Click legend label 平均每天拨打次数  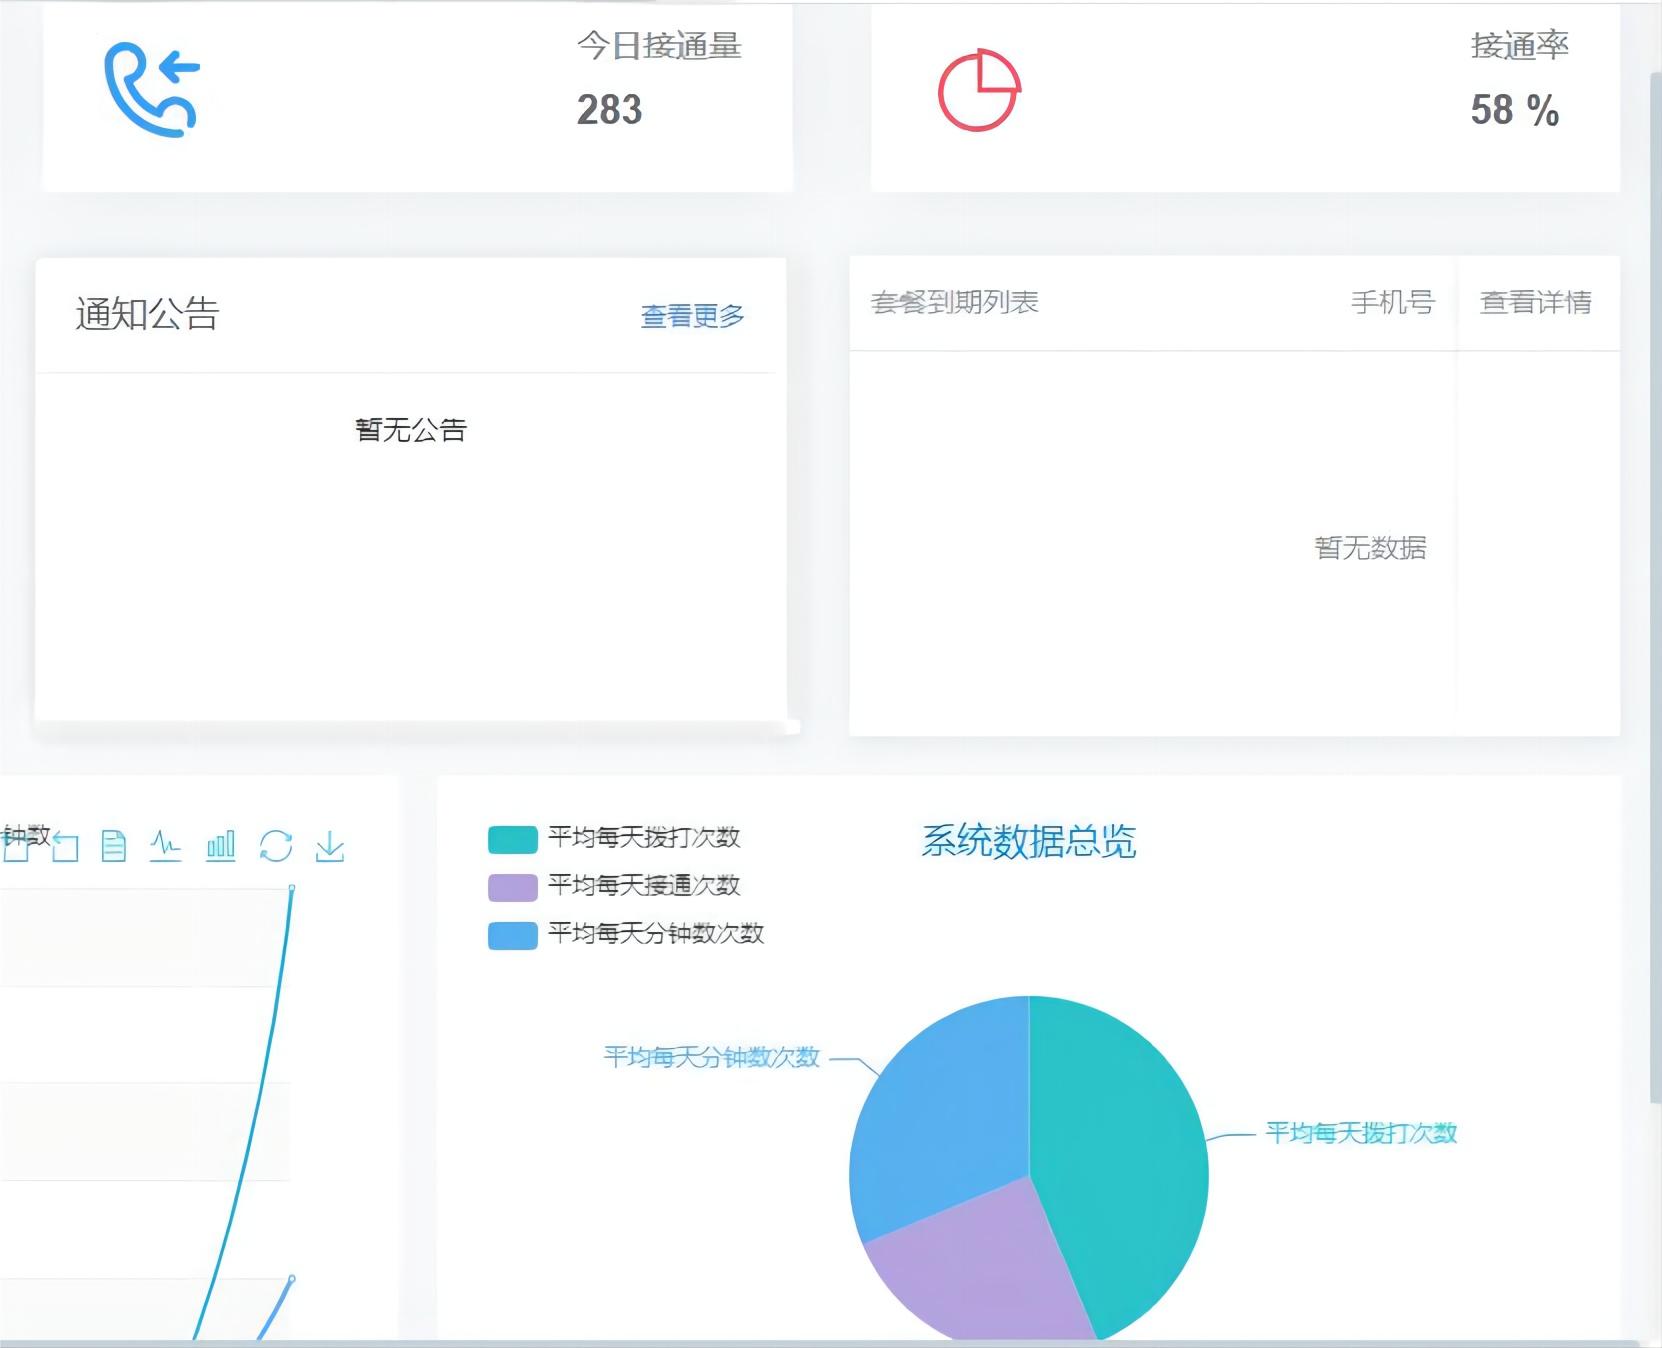(x=644, y=837)
